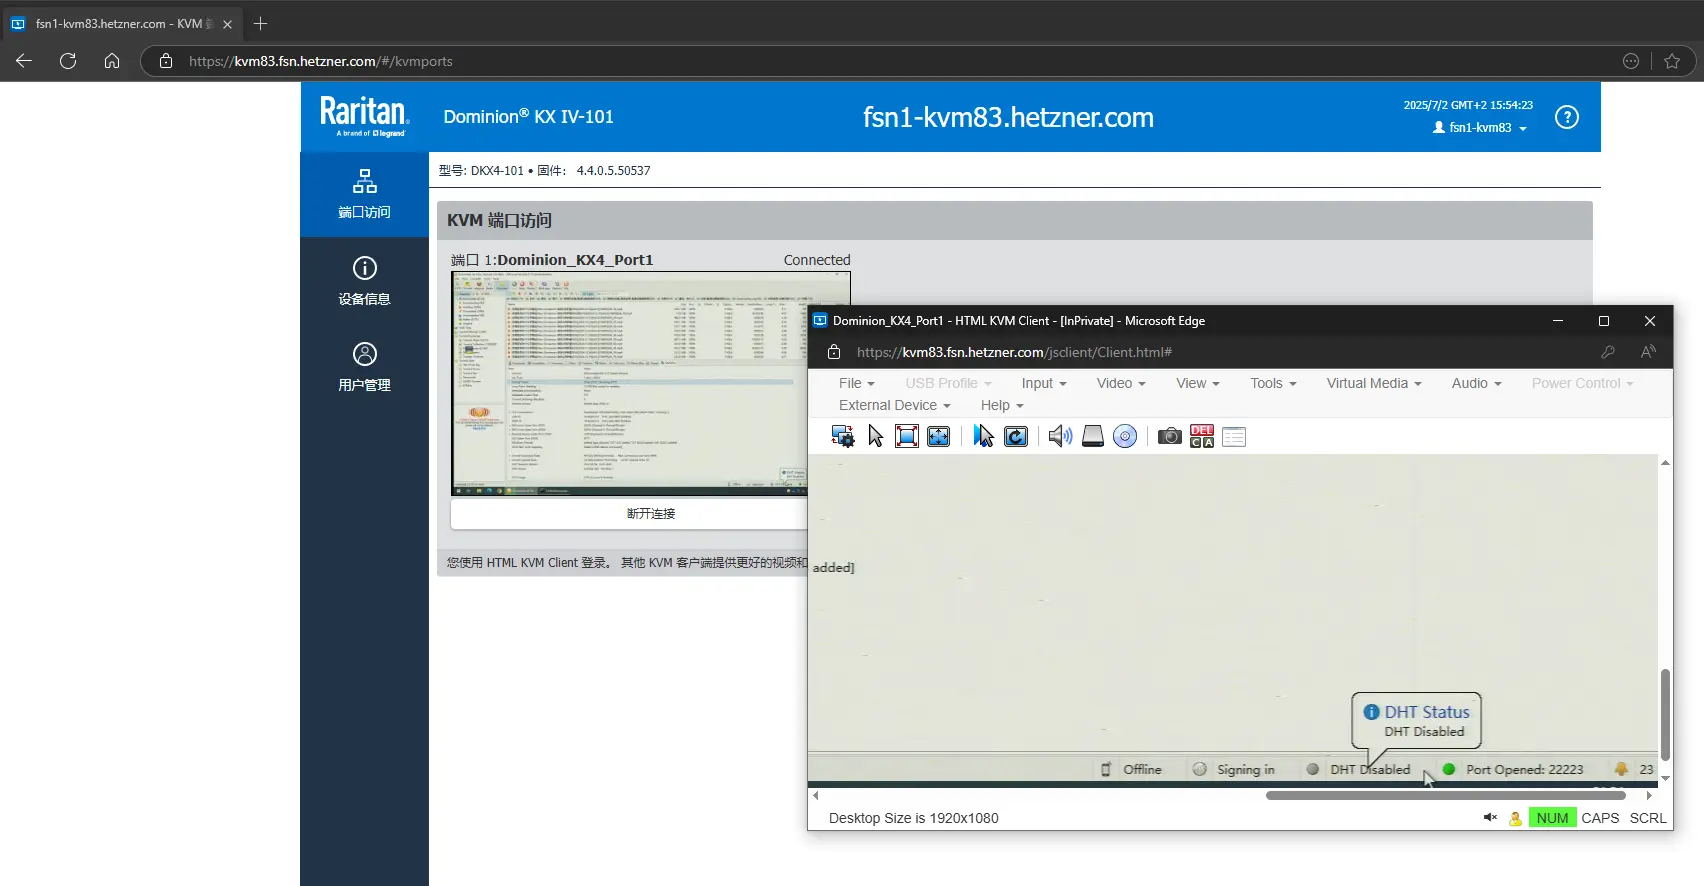
Task: Click the virtual media drive icon
Action: (1093, 436)
